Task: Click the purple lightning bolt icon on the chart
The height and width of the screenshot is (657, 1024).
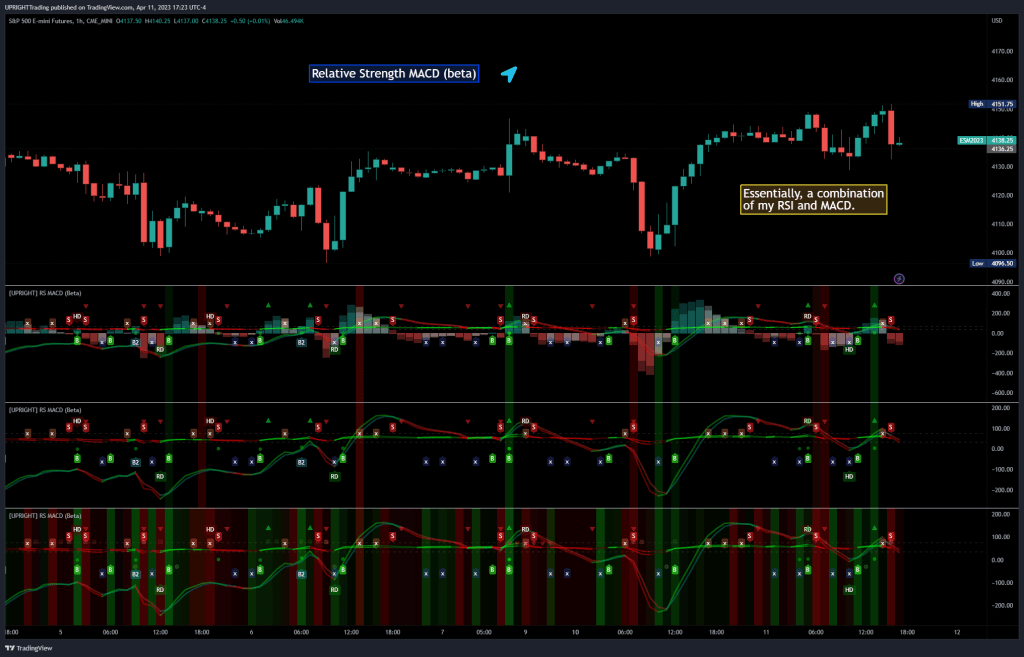Action: pos(898,279)
